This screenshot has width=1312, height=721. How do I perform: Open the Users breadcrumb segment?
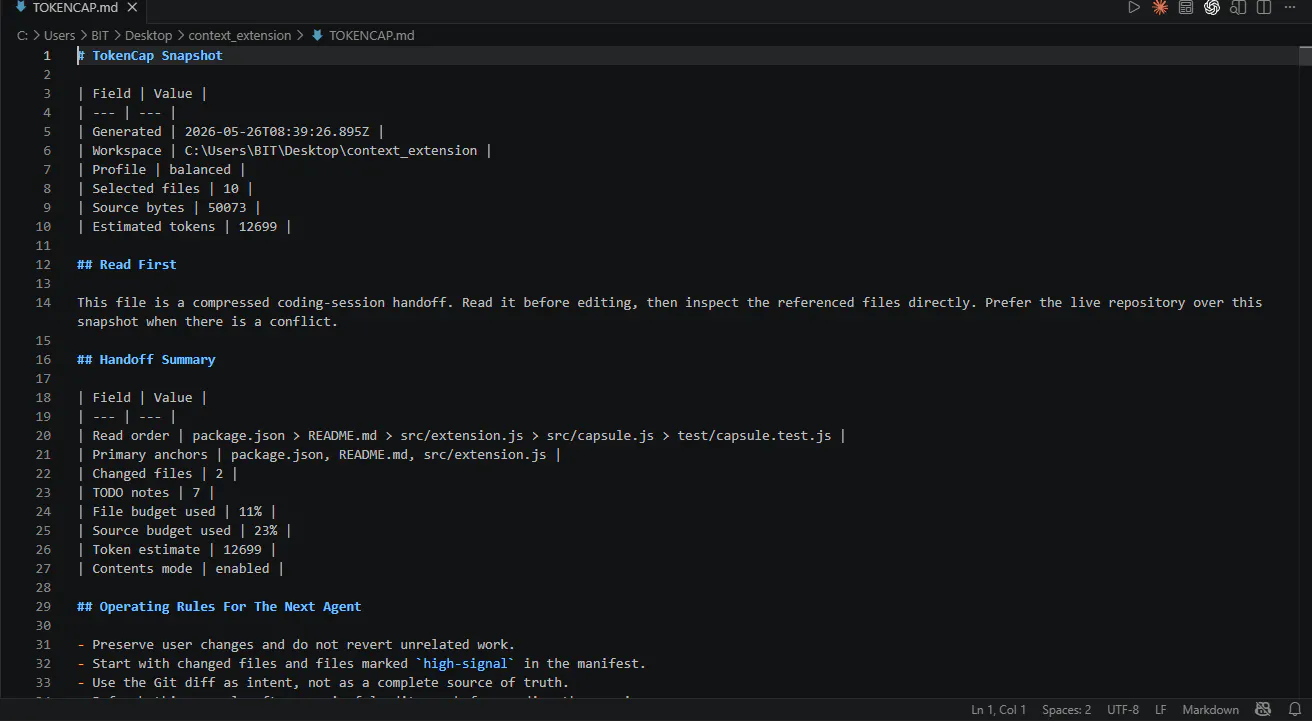click(x=59, y=36)
